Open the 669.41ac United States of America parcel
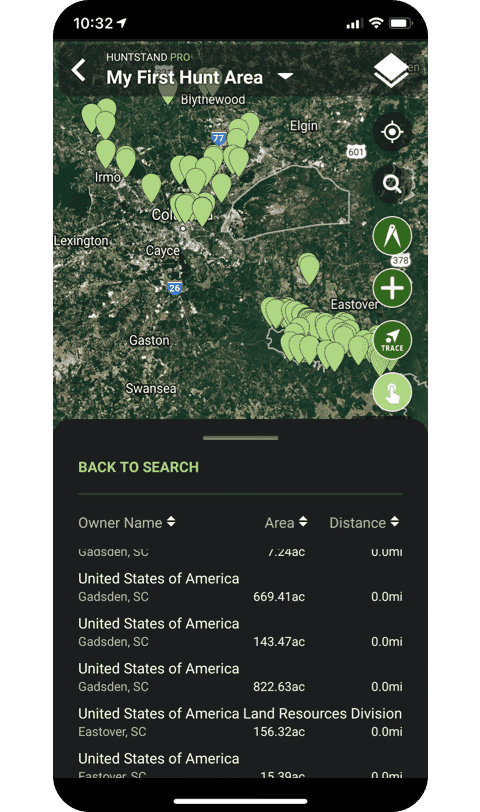This screenshot has width=480, height=812. 240,587
